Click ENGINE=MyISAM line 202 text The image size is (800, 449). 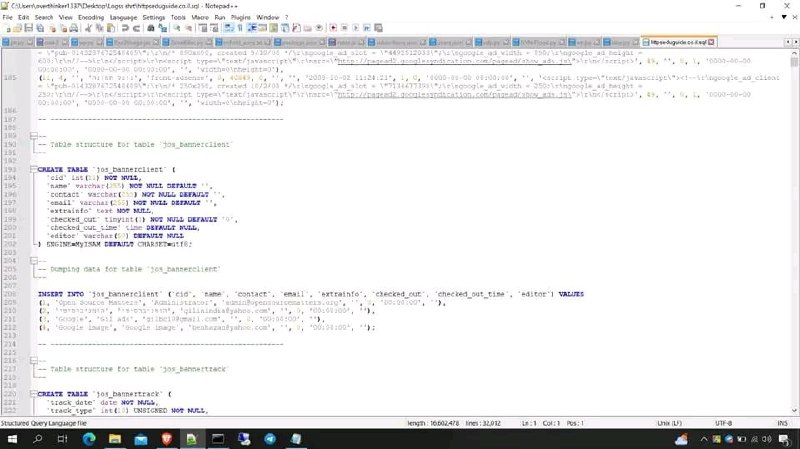(115, 244)
